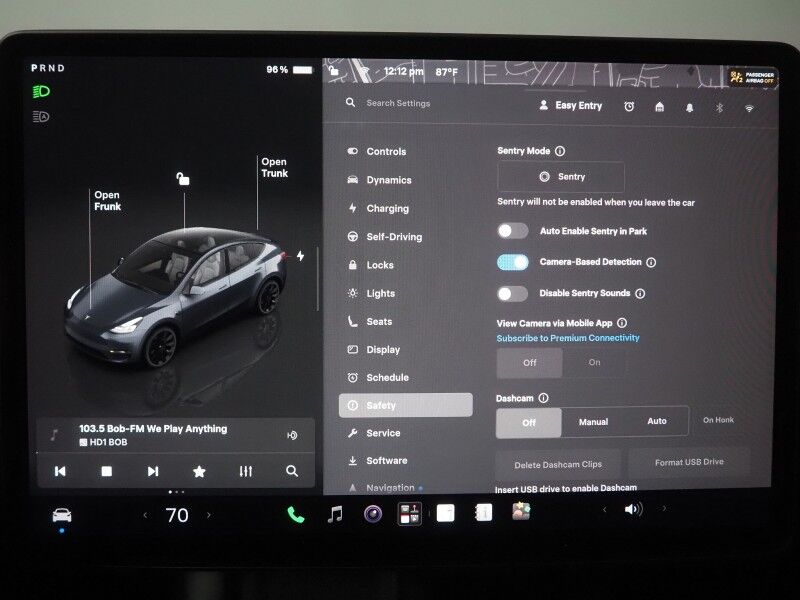800x600 pixels.
Task: Decrease temperature with left chevron
Action: coord(145,515)
